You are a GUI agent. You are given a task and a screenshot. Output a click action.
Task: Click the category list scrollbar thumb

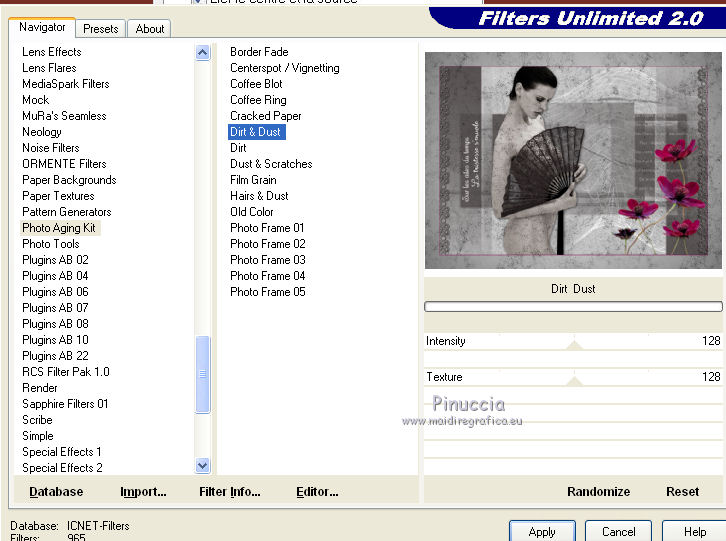click(203, 374)
